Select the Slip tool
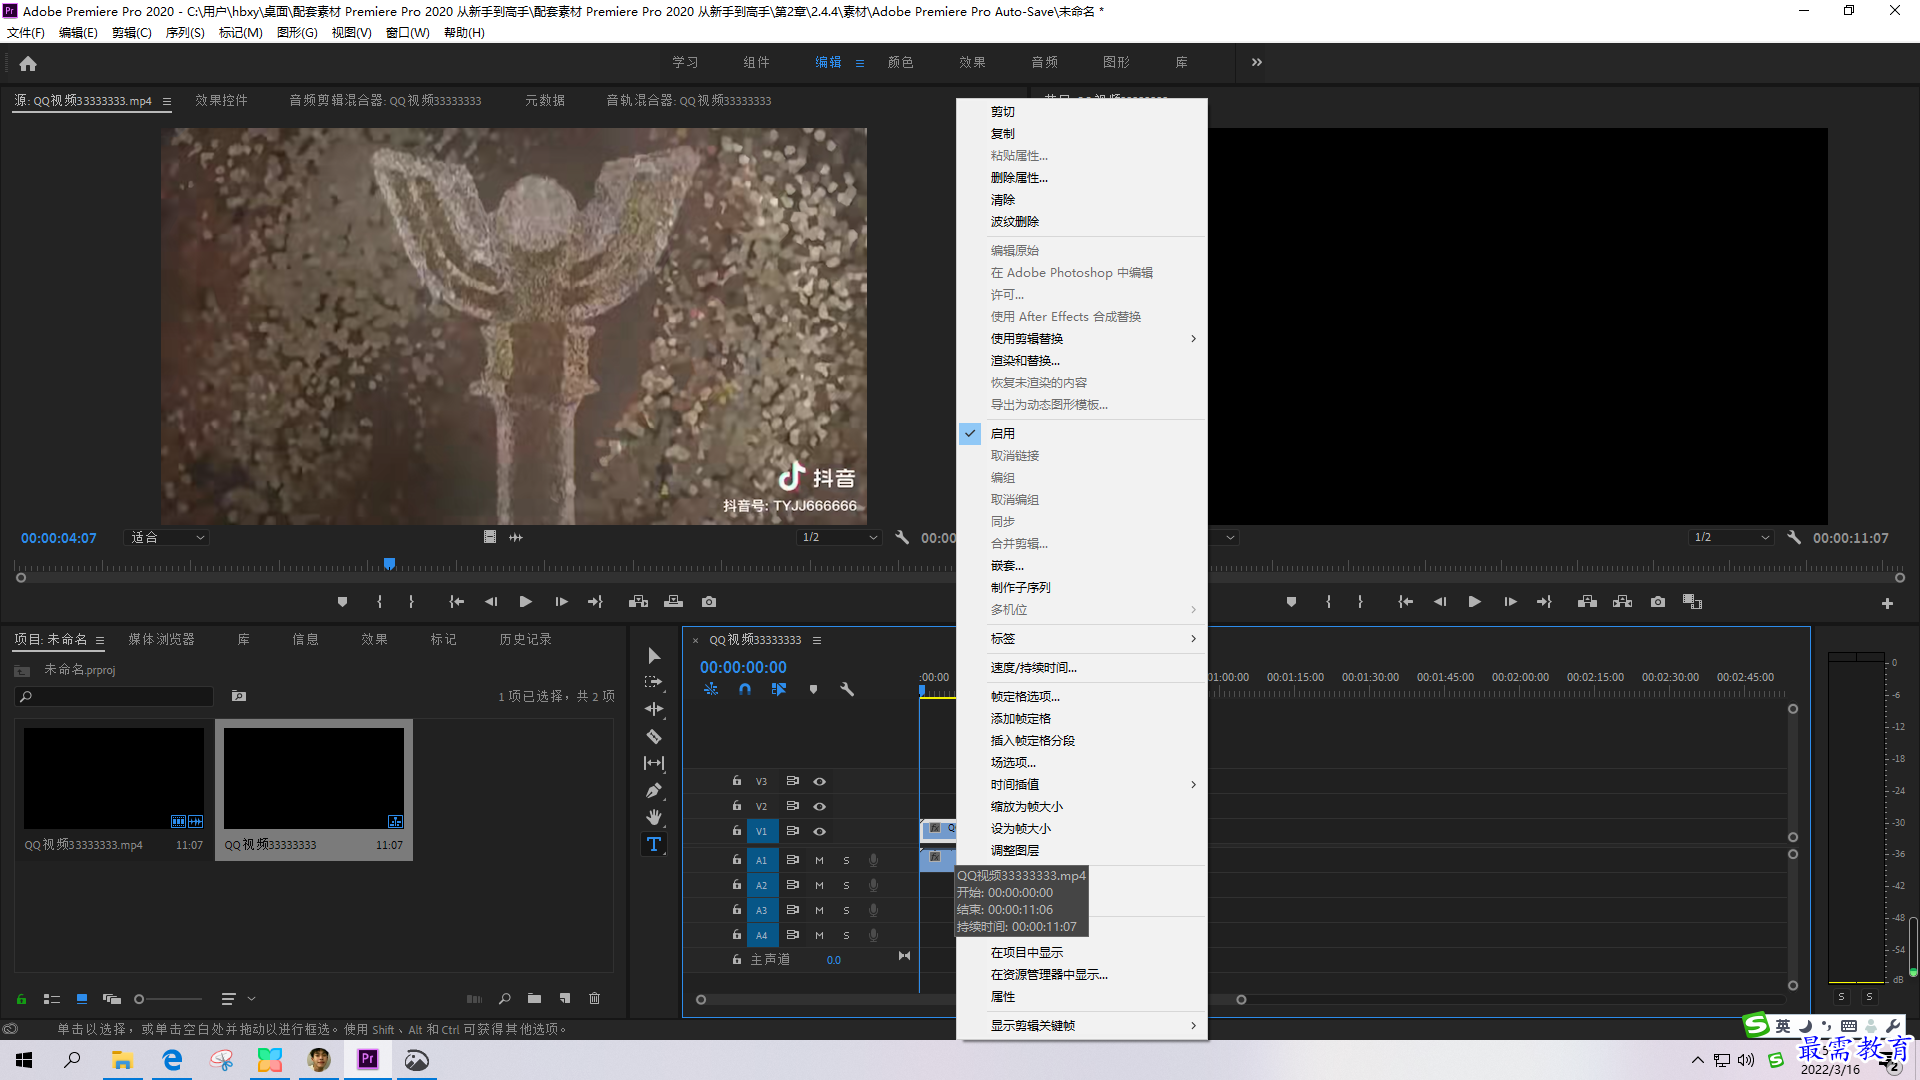 (654, 763)
